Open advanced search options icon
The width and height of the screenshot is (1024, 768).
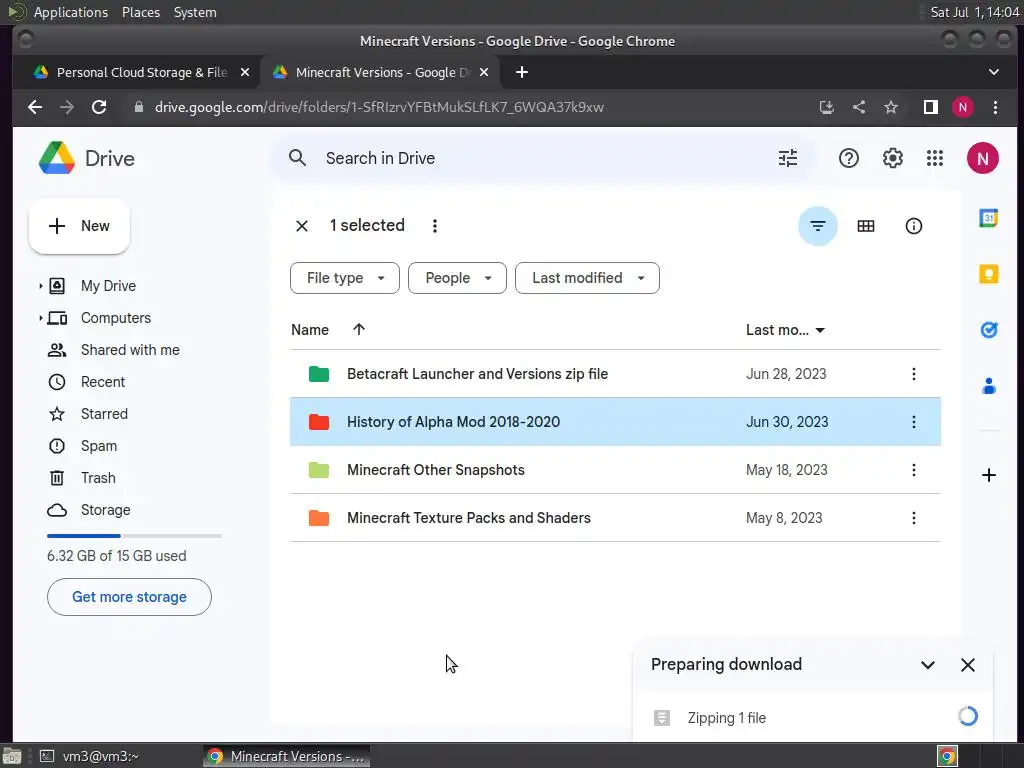788,158
